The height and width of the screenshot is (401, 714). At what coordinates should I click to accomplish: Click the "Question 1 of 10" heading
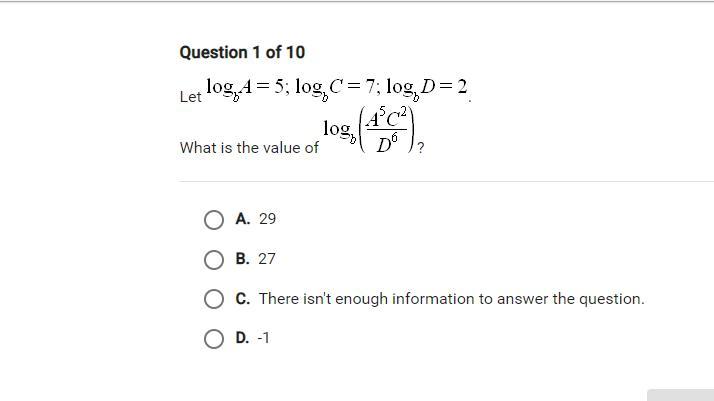pyautogui.click(x=242, y=52)
